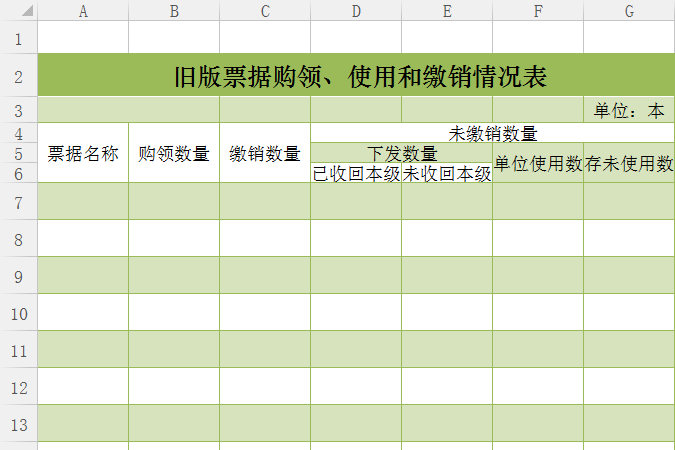Image resolution: width=675 pixels, height=450 pixels.
Task: Select the 缴销数量 header cell
Action: click(265, 153)
